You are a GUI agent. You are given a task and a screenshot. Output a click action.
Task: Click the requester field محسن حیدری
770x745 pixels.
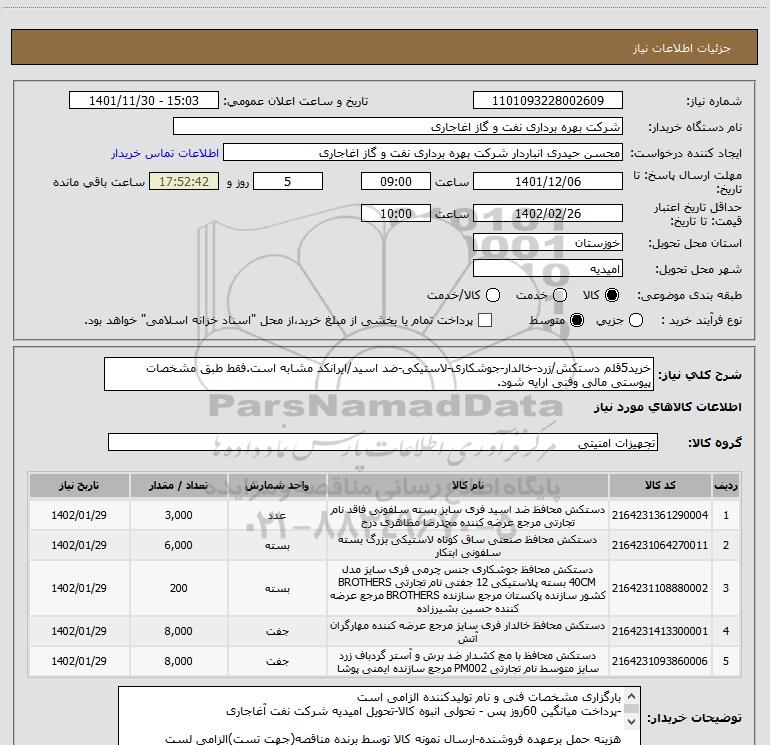tap(423, 153)
